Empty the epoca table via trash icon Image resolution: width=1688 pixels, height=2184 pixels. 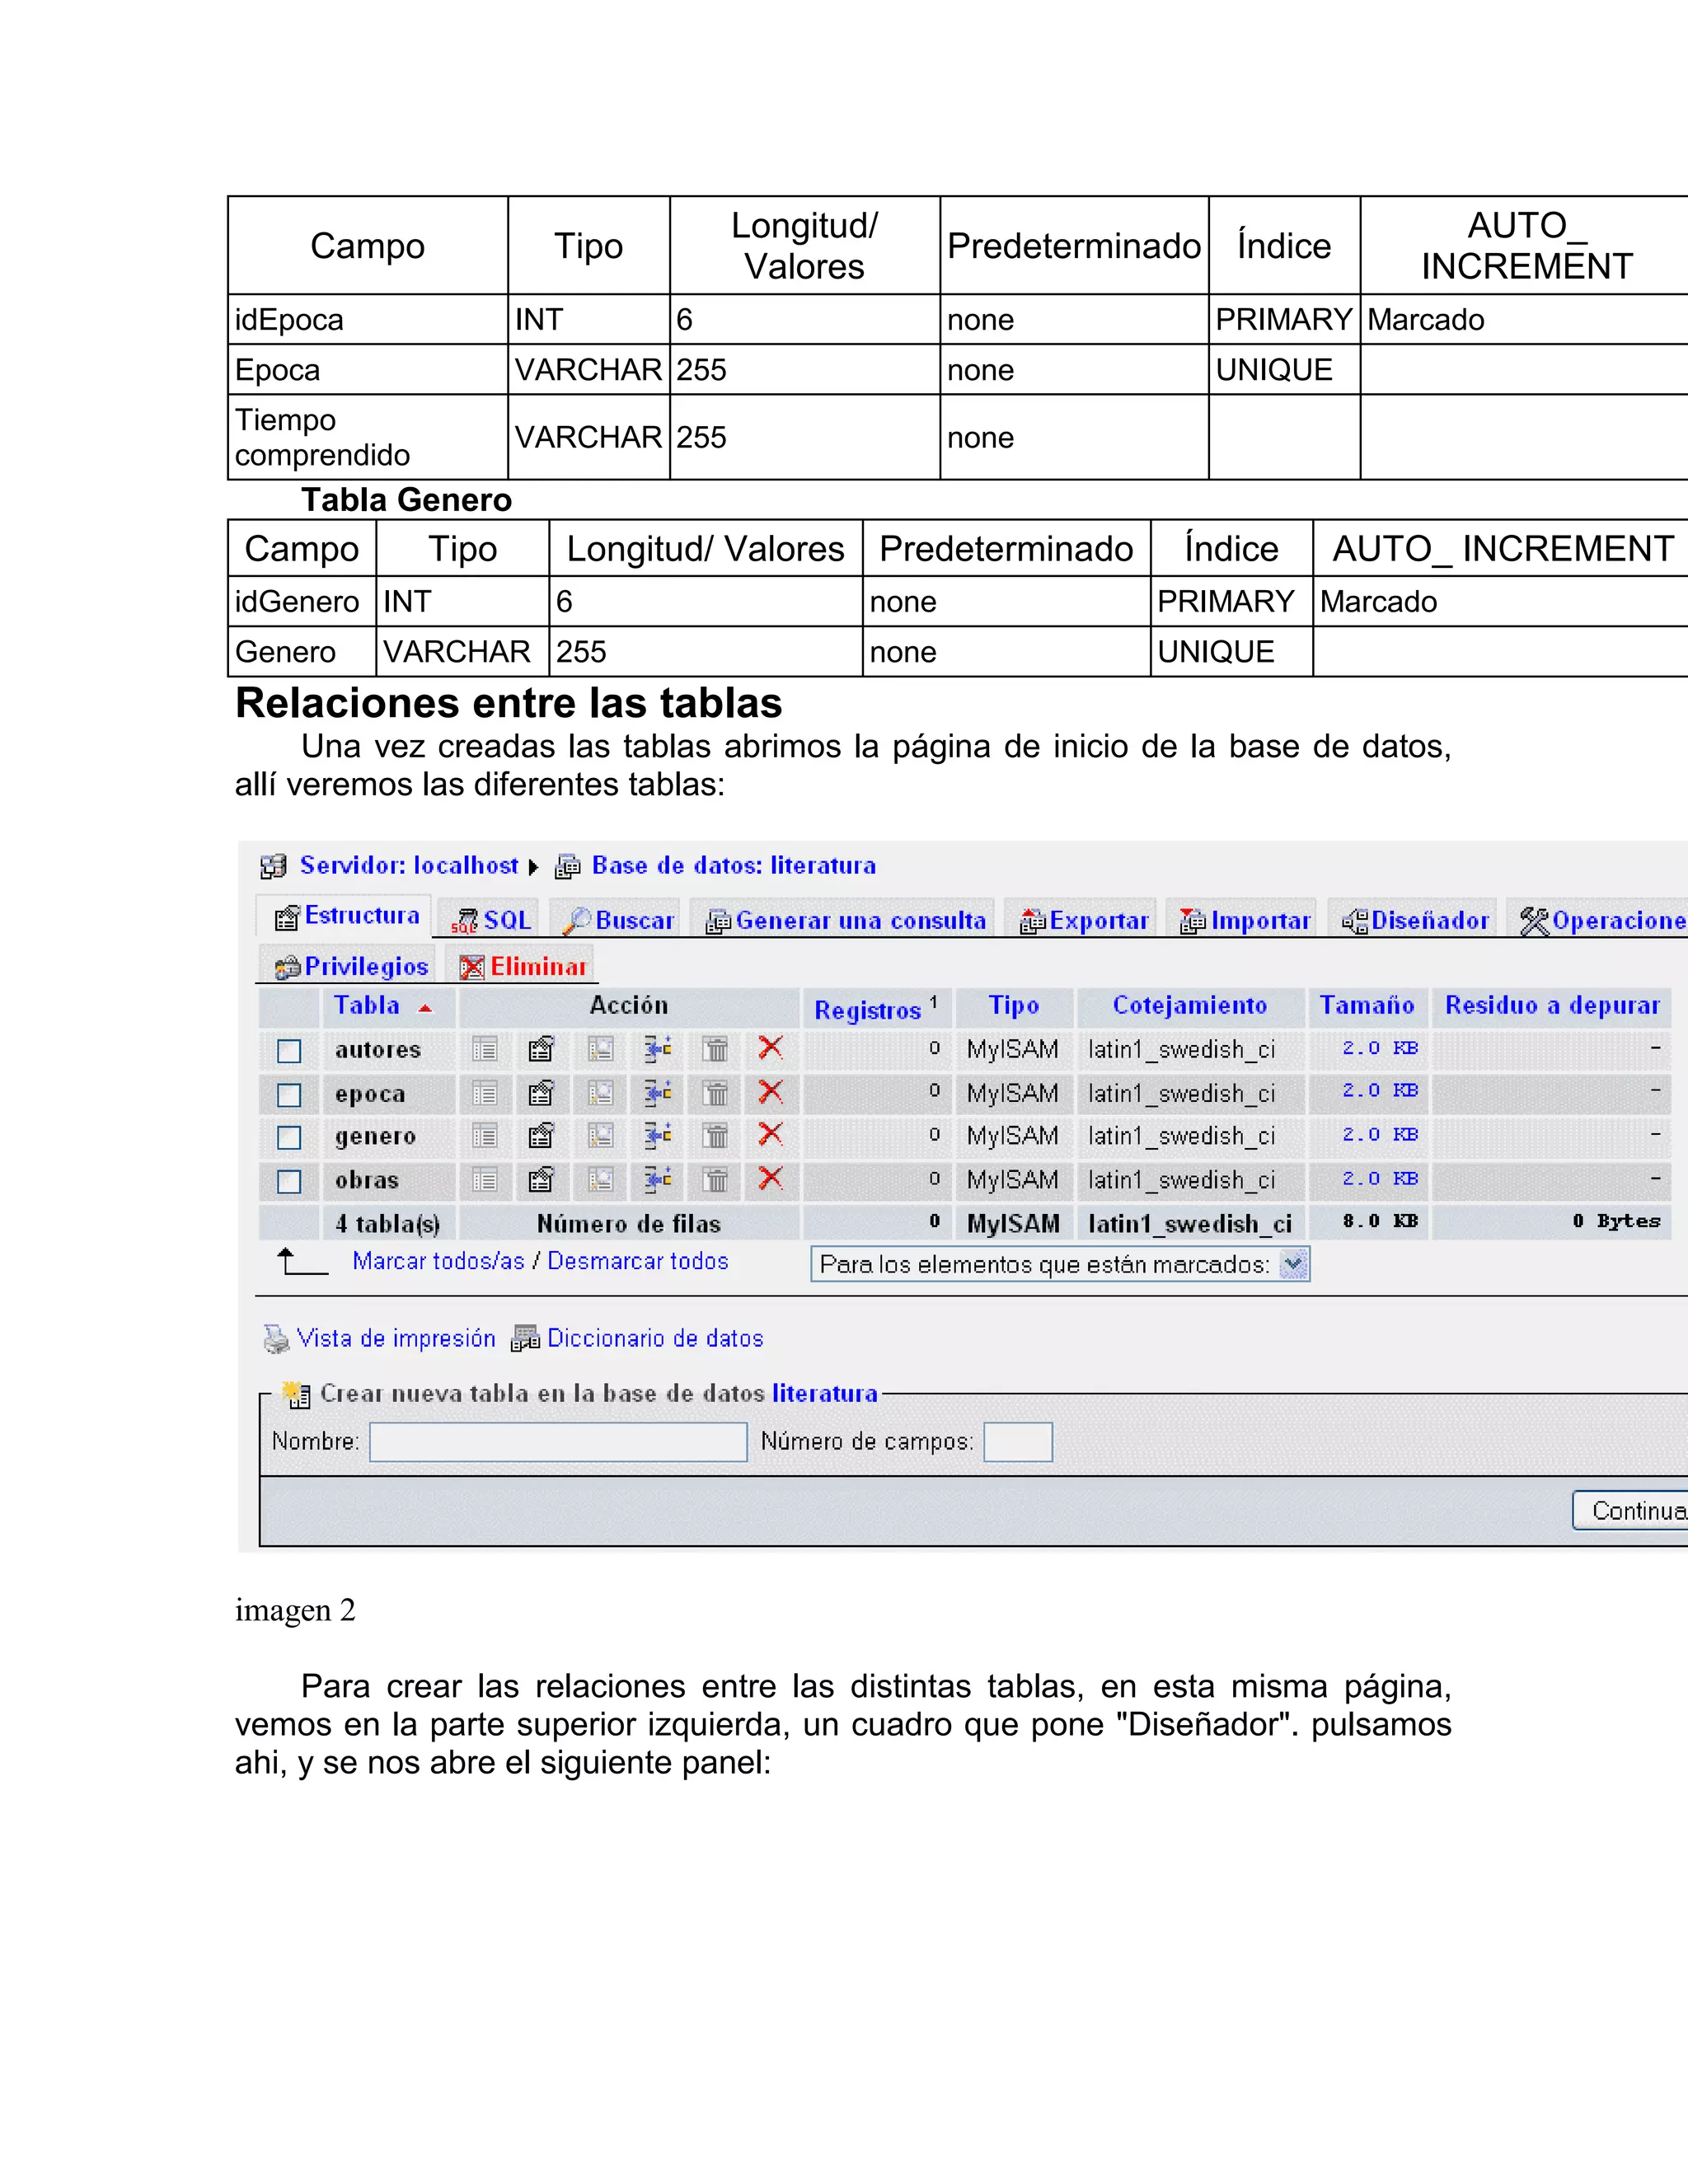[715, 1093]
